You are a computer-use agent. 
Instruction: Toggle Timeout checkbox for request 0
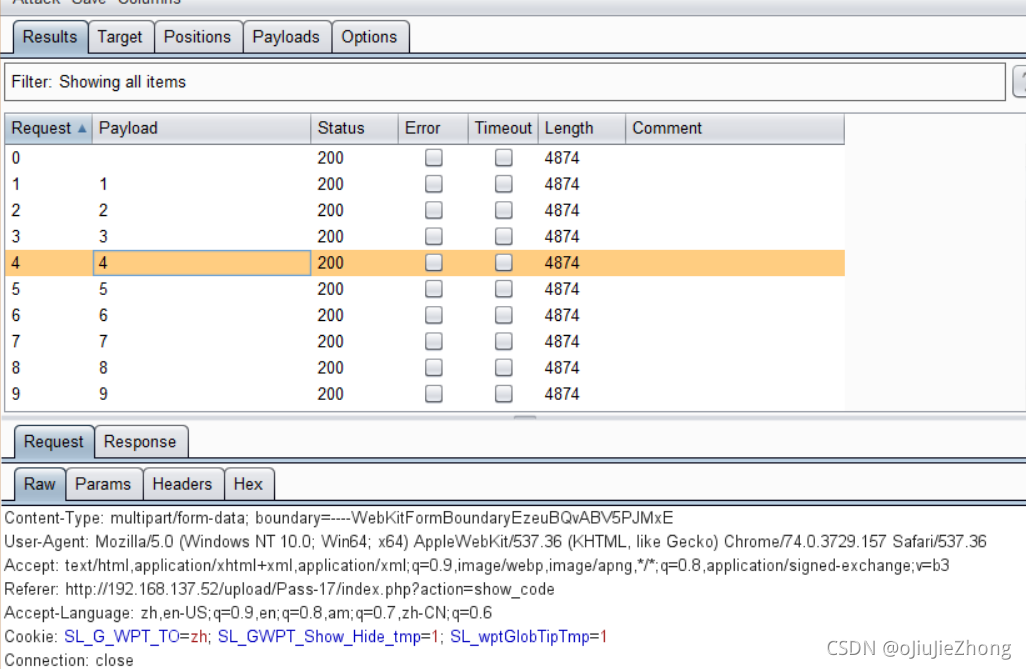tap(503, 158)
